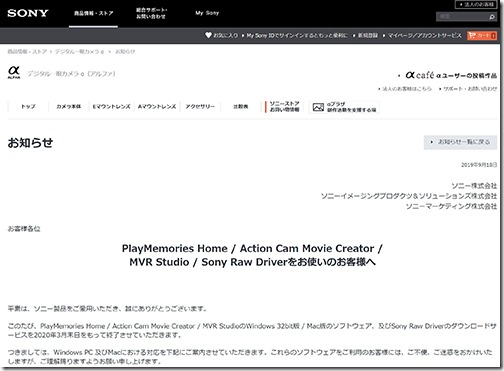The image size is (504, 371).
Task: Click the MVR Studio / Sony Raw Driver heading line
Action: tap(252, 262)
